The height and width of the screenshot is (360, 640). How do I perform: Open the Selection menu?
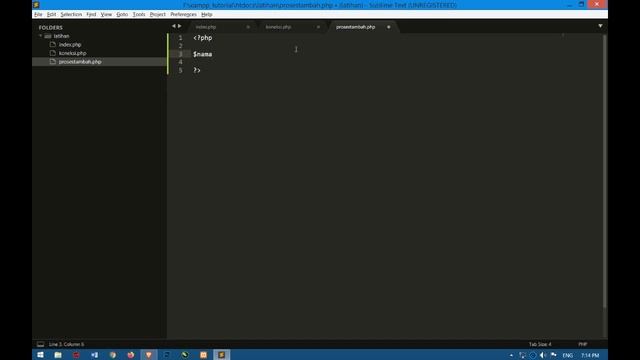(x=71, y=14)
